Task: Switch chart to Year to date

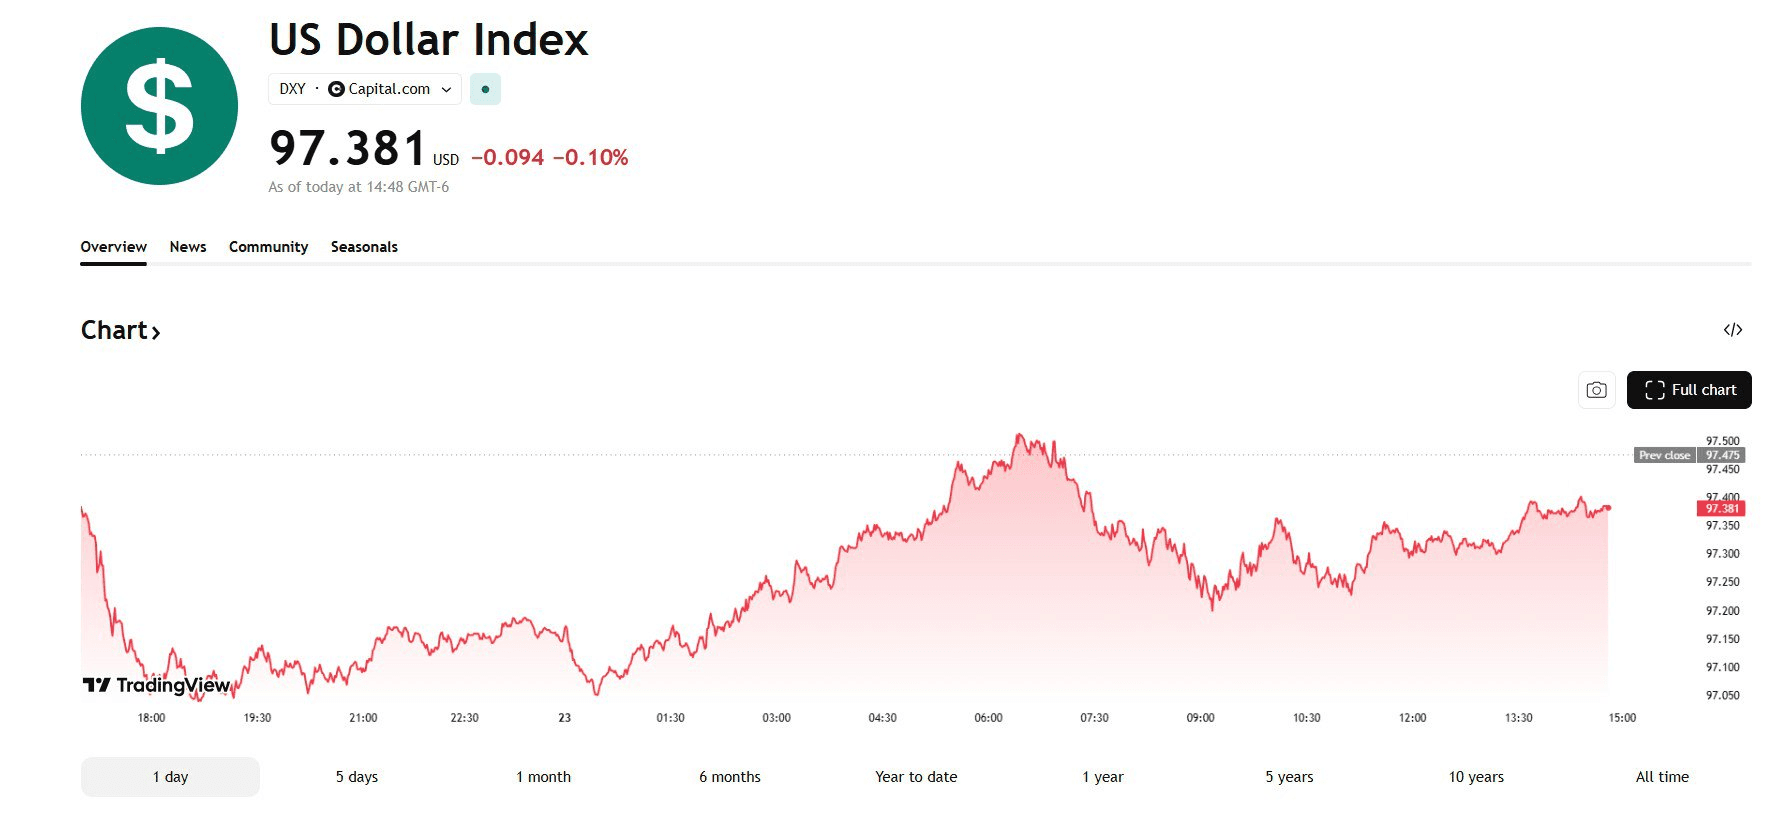Action: [x=916, y=777]
